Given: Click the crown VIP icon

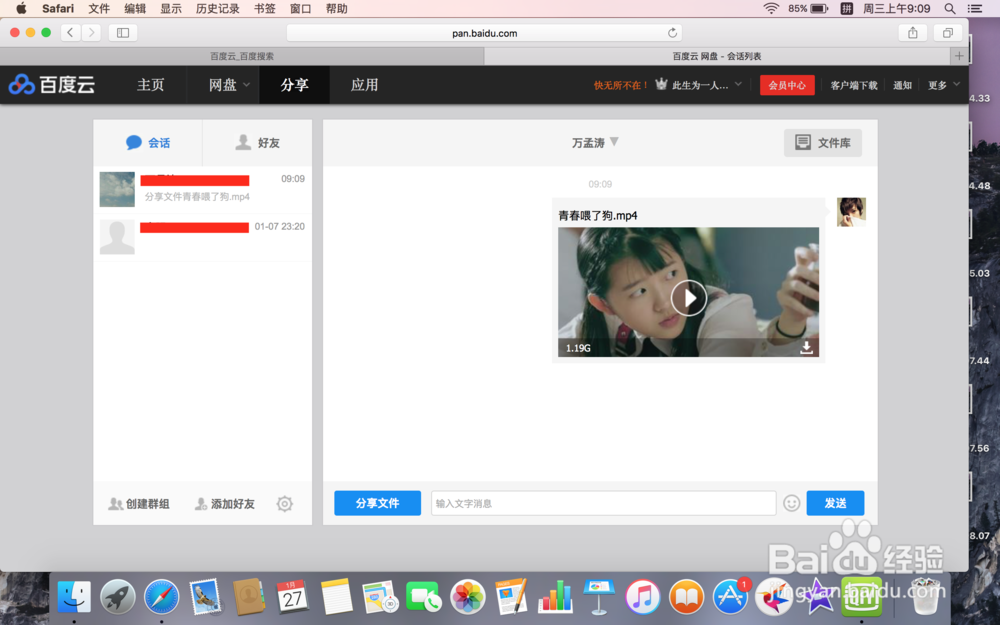Looking at the screenshot, I should [661, 84].
